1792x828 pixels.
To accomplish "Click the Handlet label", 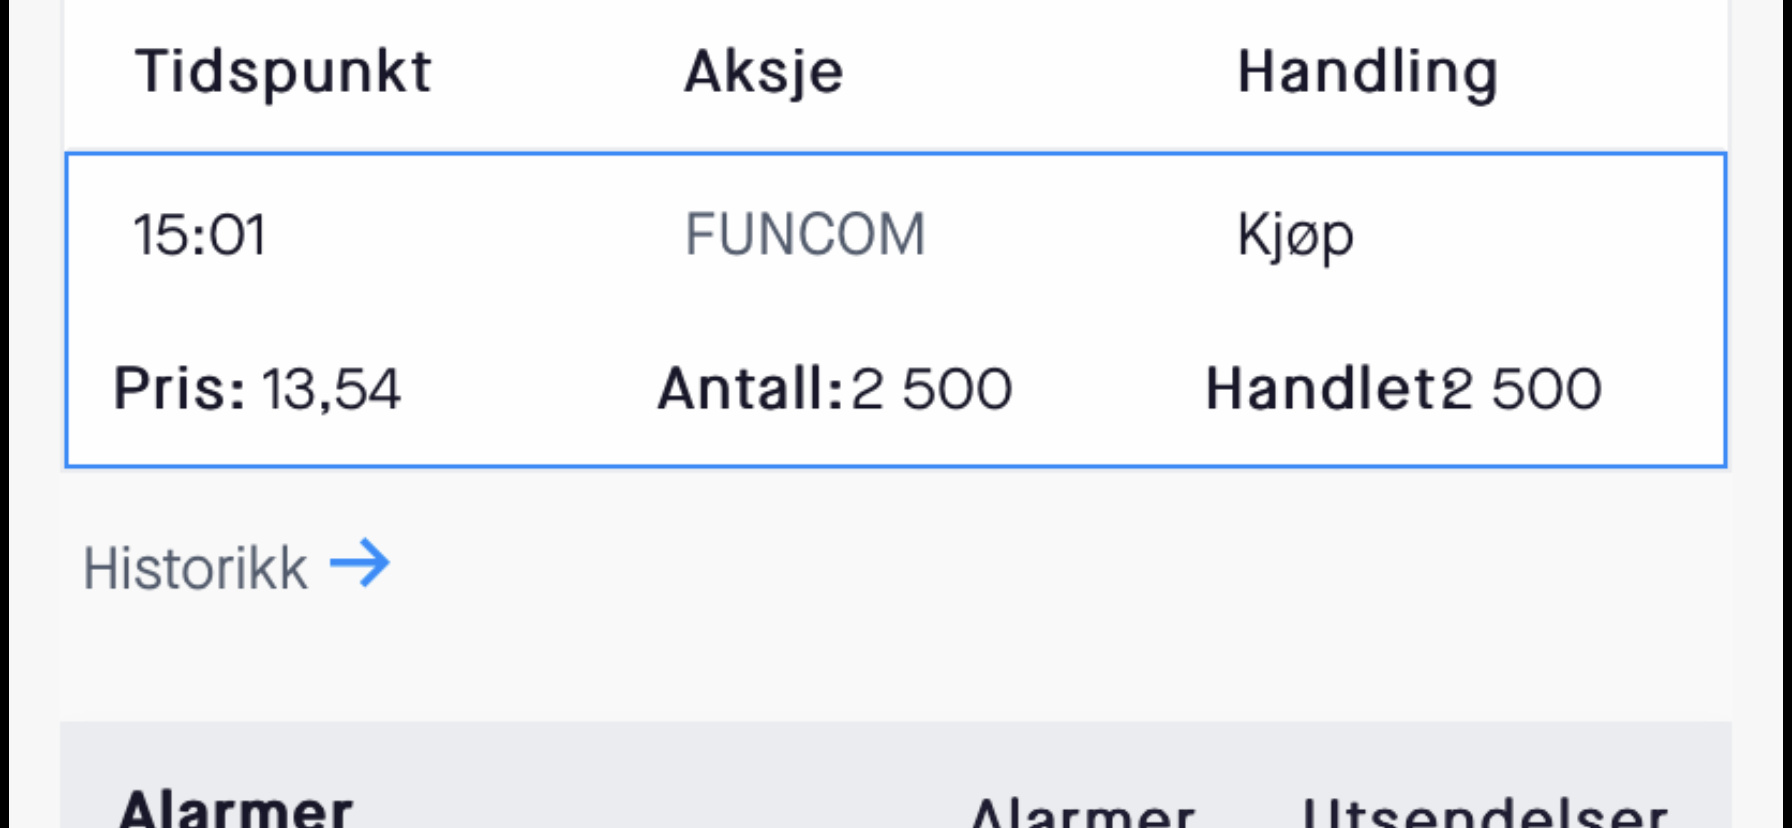I will pyautogui.click(x=1322, y=389).
